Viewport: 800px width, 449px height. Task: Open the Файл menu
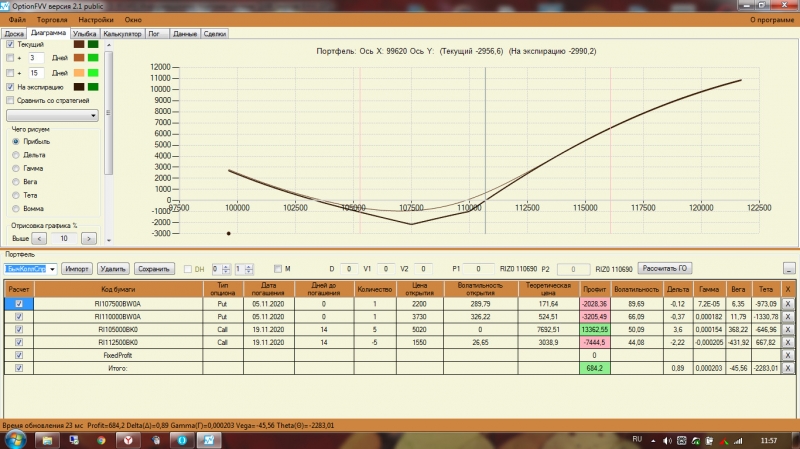click(x=17, y=19)
